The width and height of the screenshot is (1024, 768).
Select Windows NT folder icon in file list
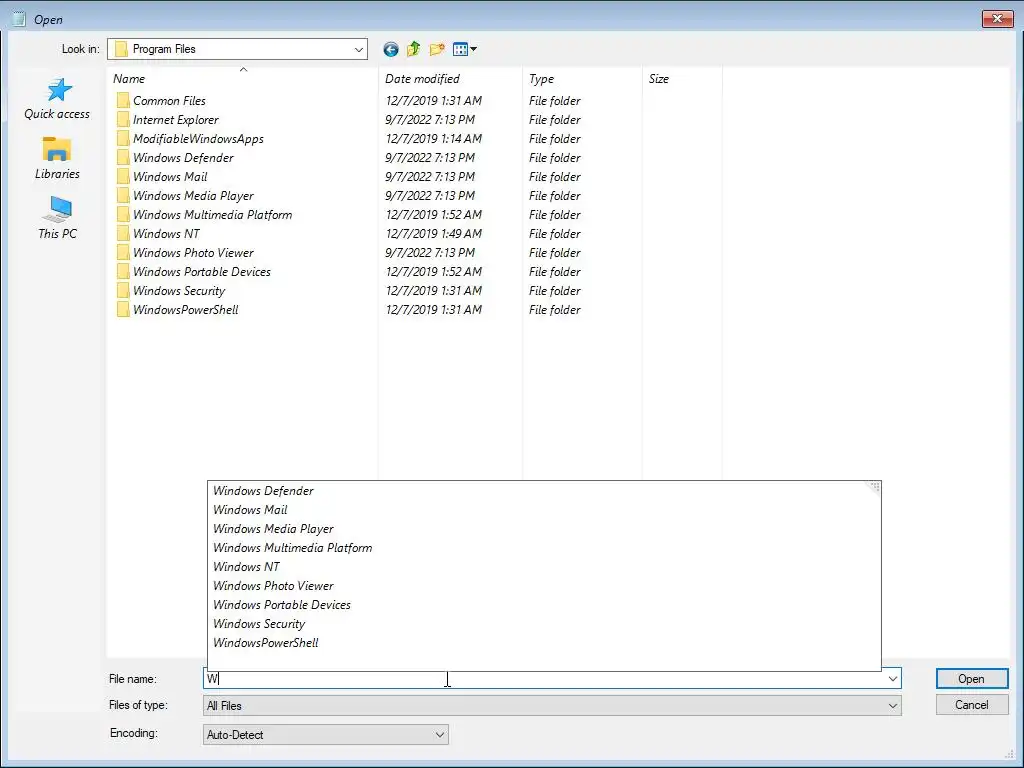[x=123, y=233]
